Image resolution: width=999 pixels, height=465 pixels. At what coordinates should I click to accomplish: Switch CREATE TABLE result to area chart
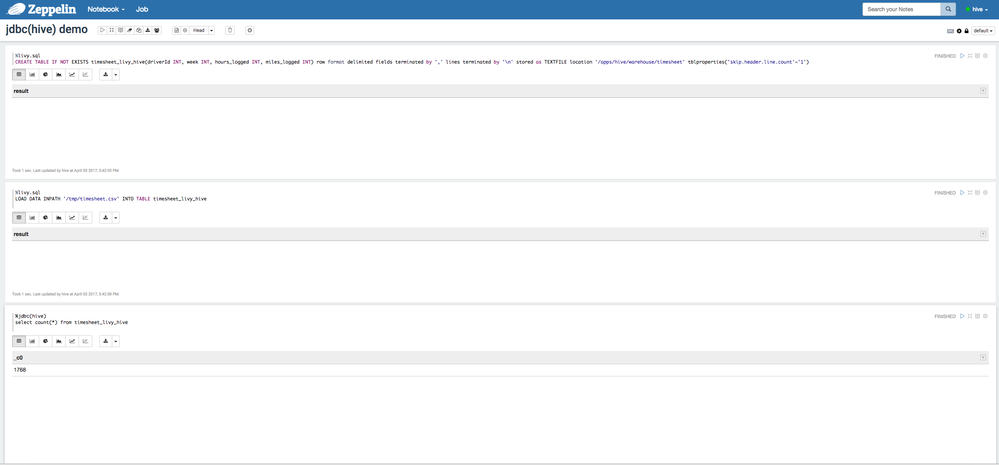coord(59,75)
